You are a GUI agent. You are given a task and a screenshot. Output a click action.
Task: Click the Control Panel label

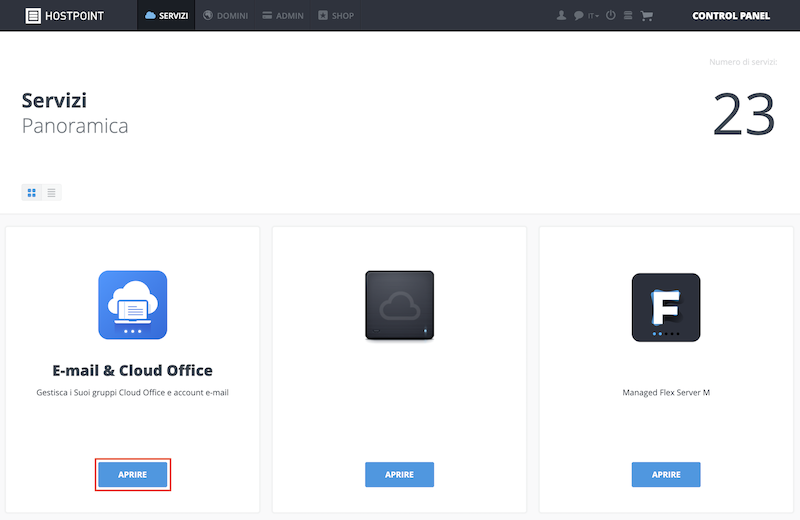pos(731,16)
